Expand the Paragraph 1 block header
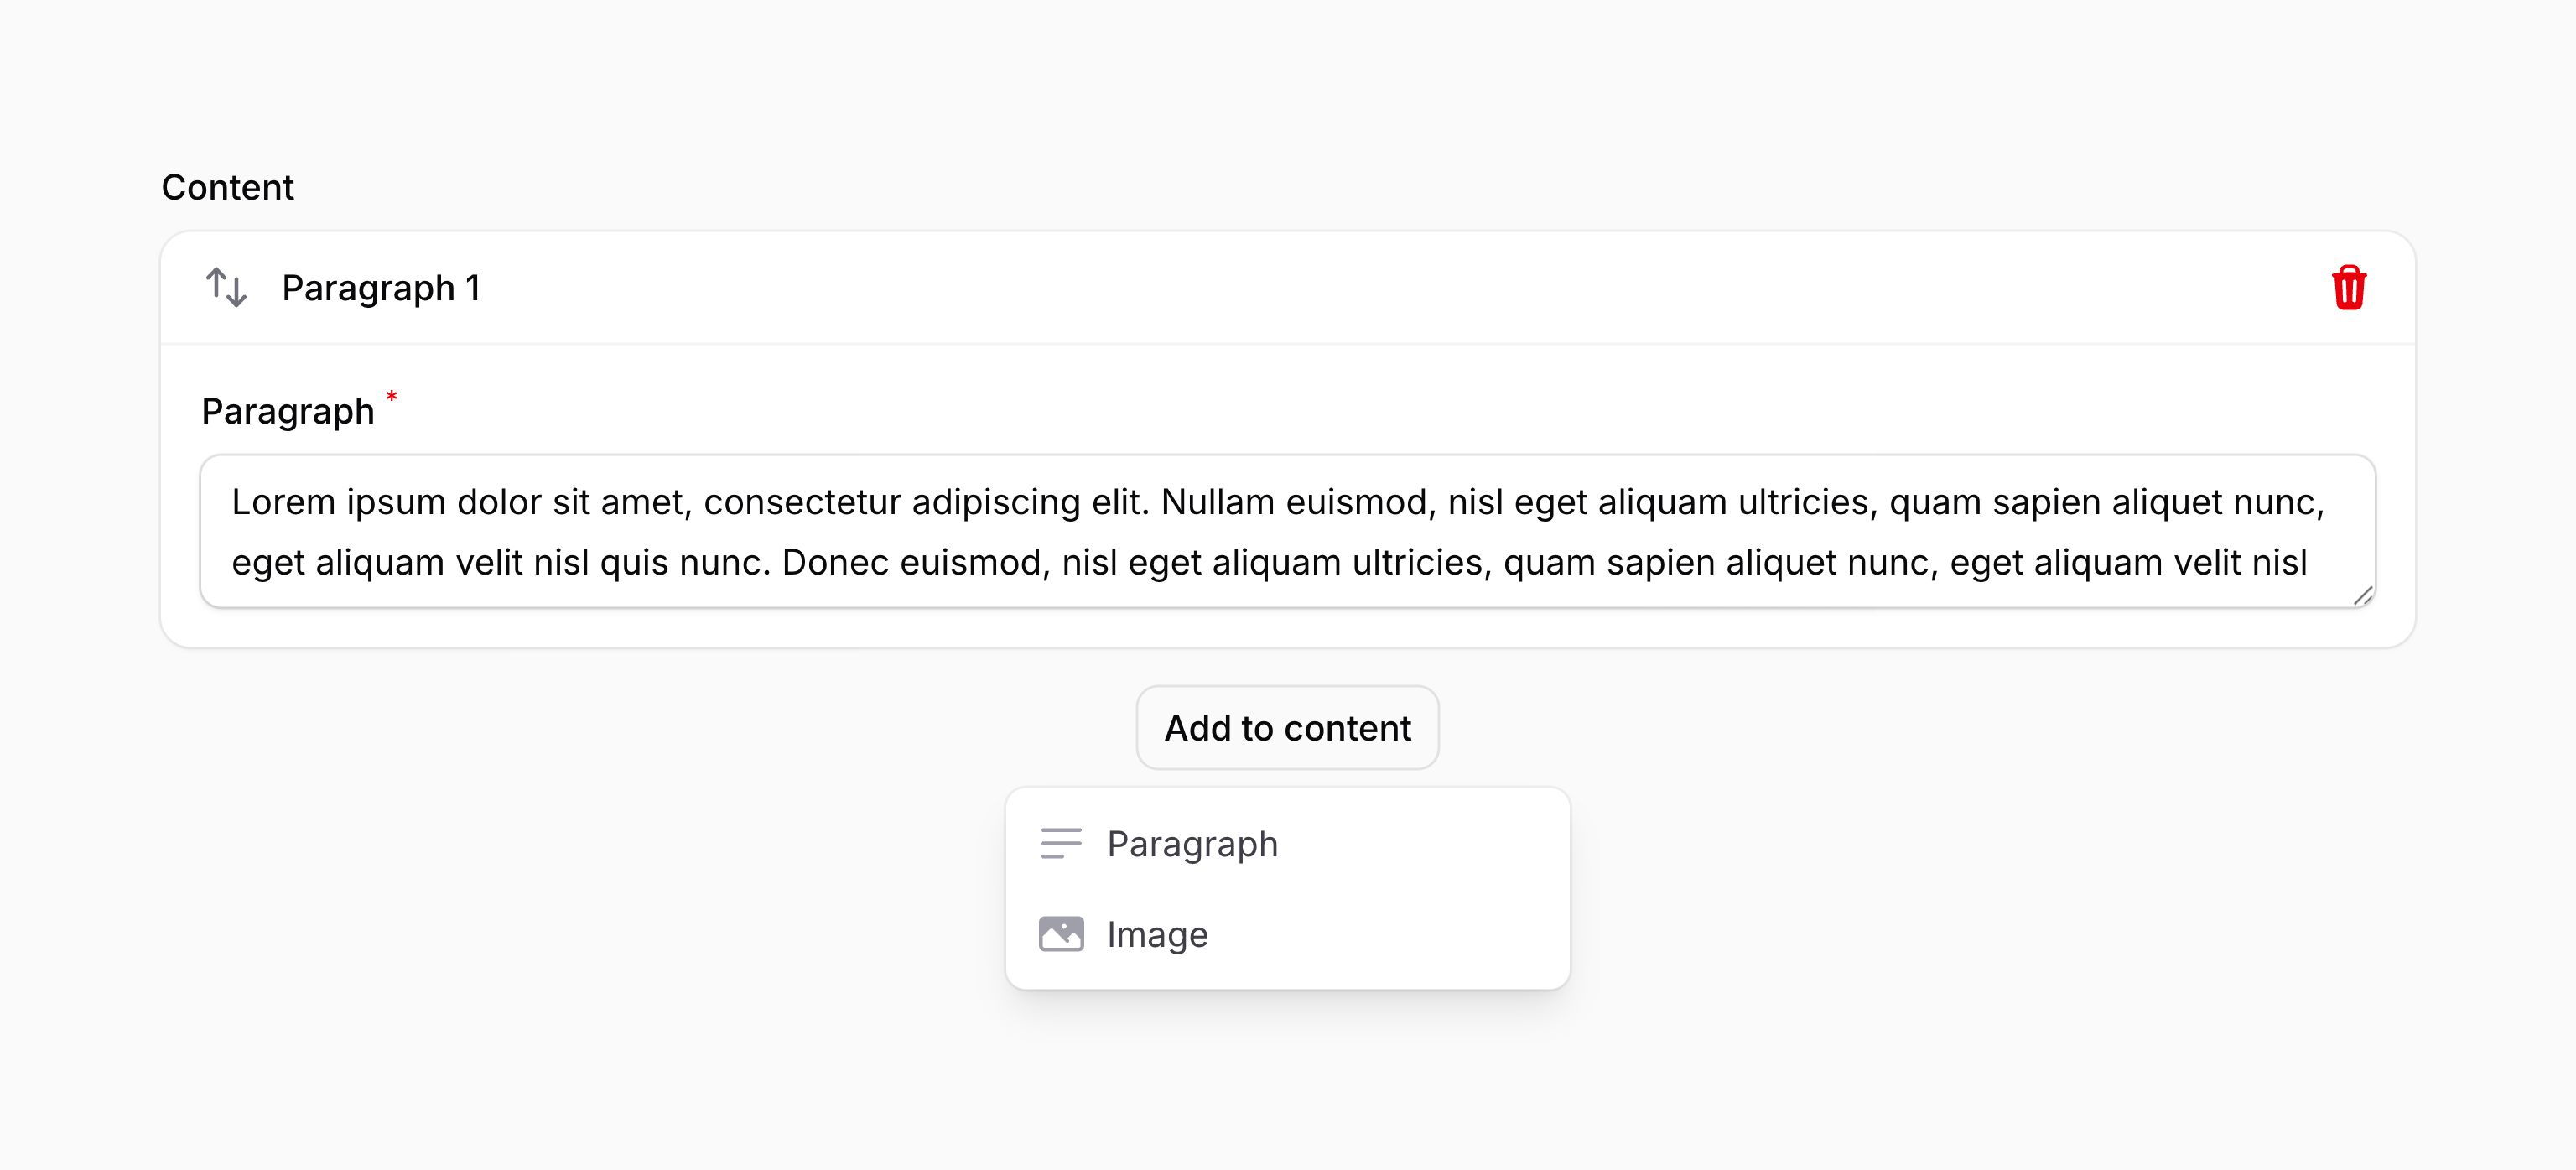This screenshot has width=2576, height=1170. tap(383, 288)
